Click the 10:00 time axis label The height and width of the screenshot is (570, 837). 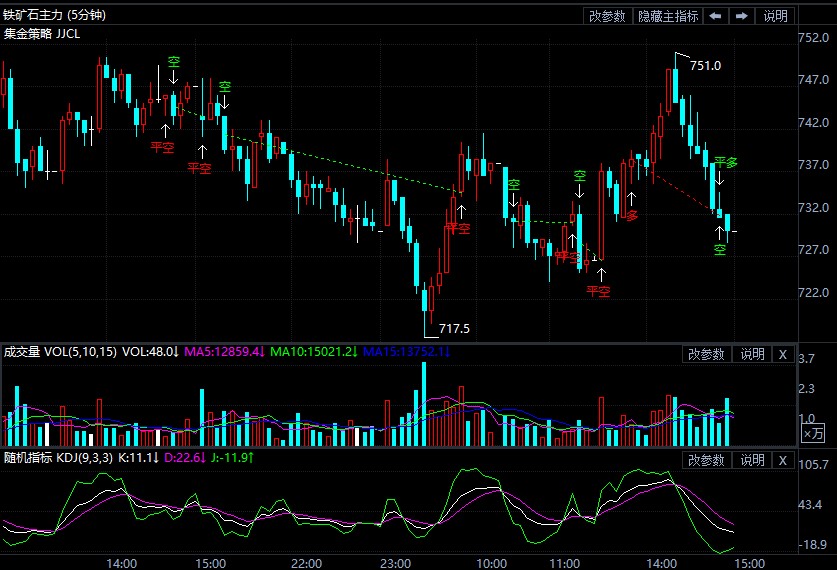[x=492, y=564]
